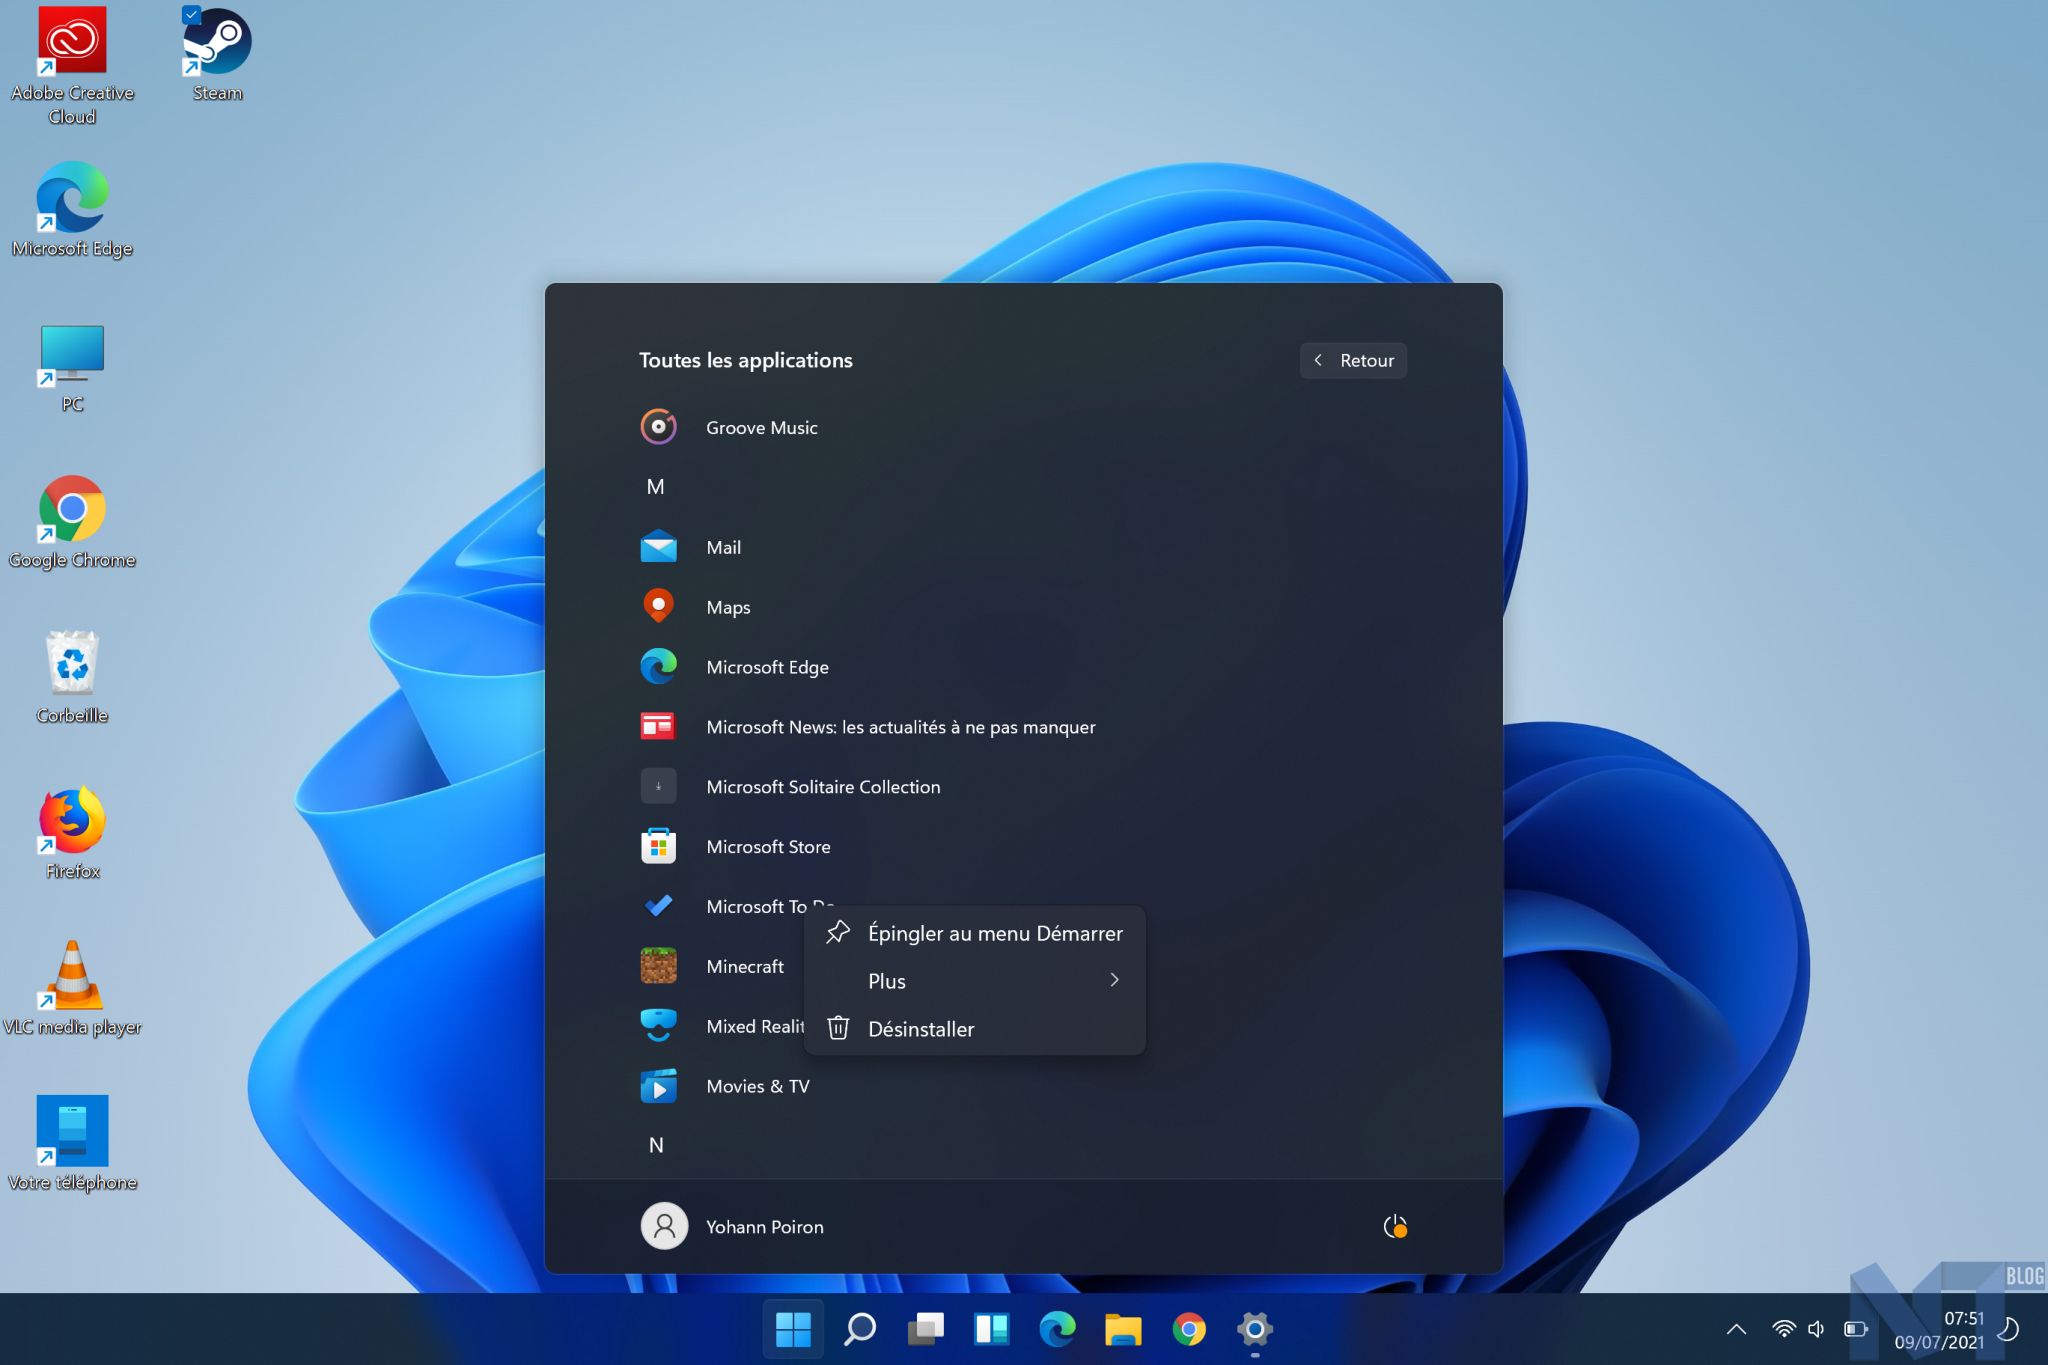Click the power button in the Start menu
The width and height of the screenshot is (2048, 1365).
click(1396, 1226)
